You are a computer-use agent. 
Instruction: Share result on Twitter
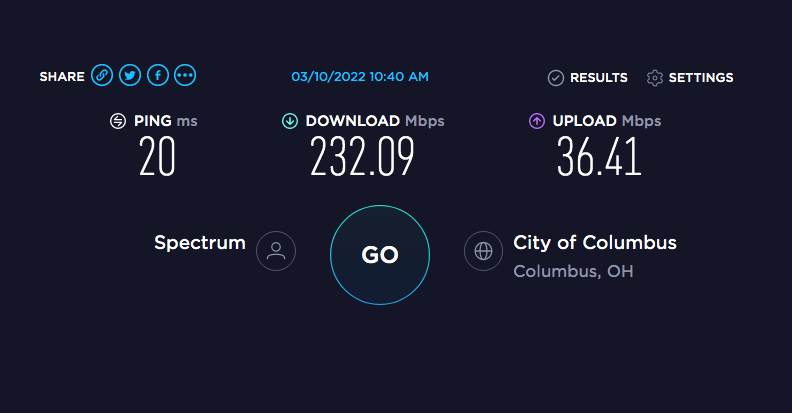(130, 76)
